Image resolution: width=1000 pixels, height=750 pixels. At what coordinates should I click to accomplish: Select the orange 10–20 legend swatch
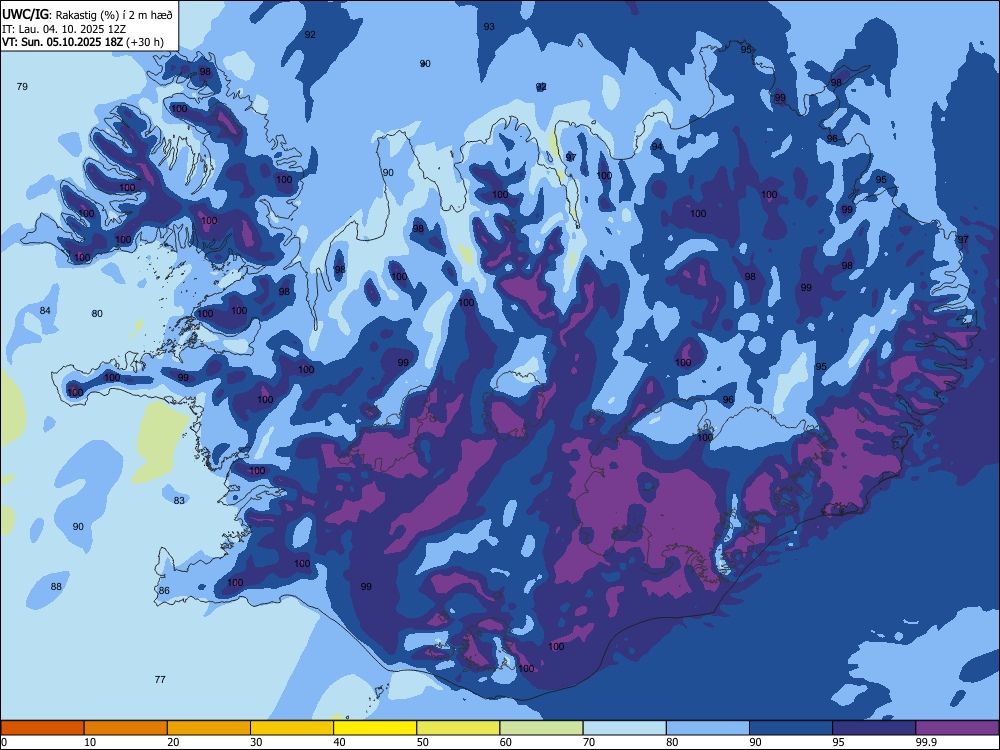(x=126, y=728)
